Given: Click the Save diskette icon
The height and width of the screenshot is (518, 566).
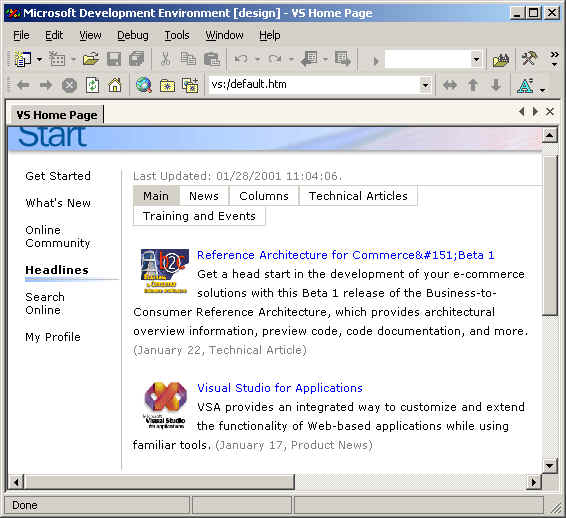Looking at the screenshot, I should [114, 59].
